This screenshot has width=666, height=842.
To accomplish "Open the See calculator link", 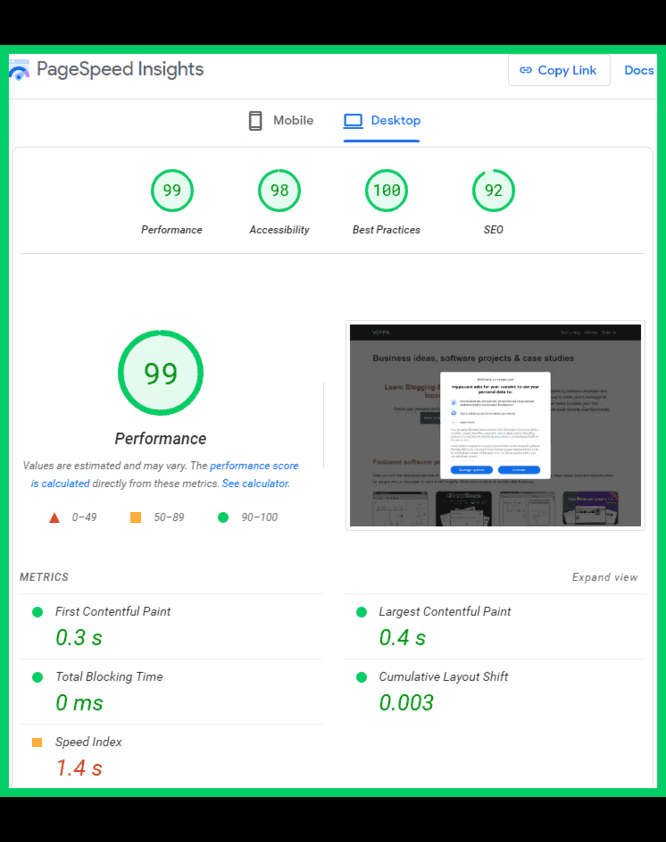I will 256,483.
